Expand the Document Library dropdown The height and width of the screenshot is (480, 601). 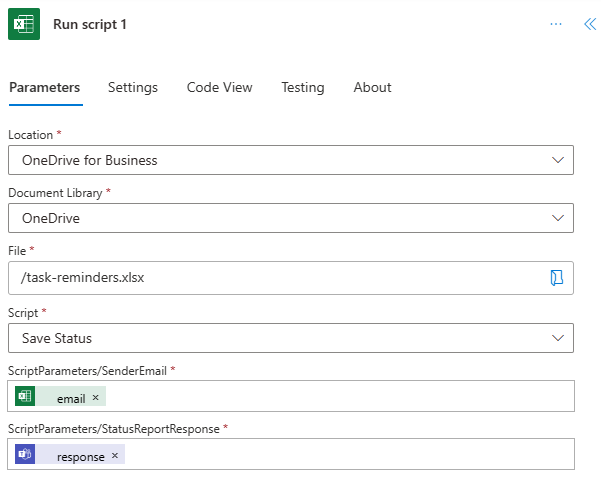click(x=557, y=218)
